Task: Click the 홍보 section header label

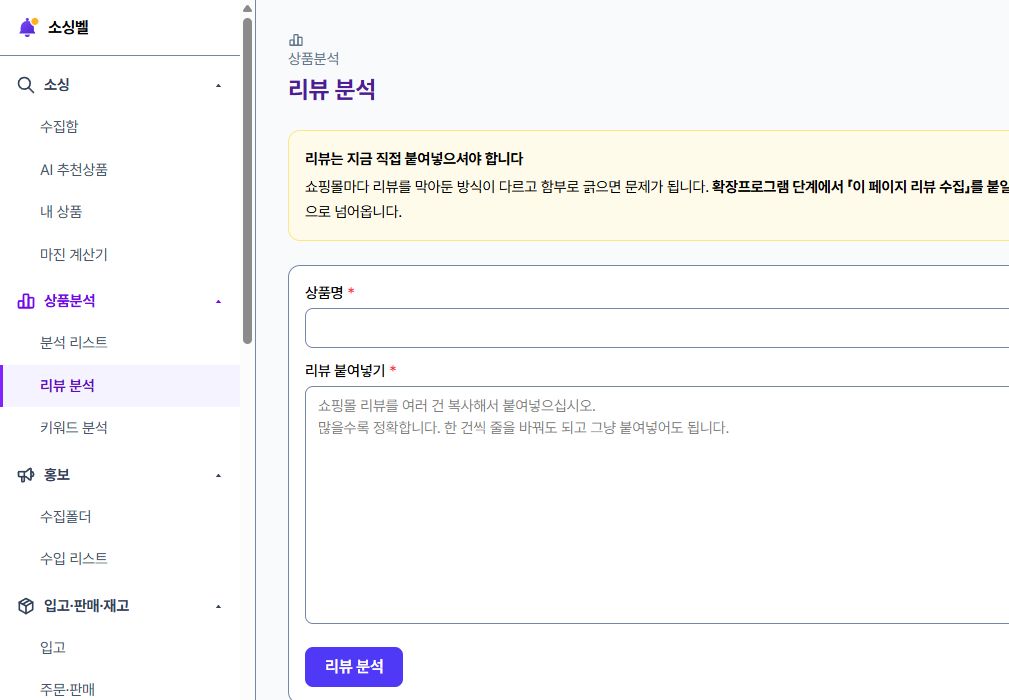Action: click(57, 475)
